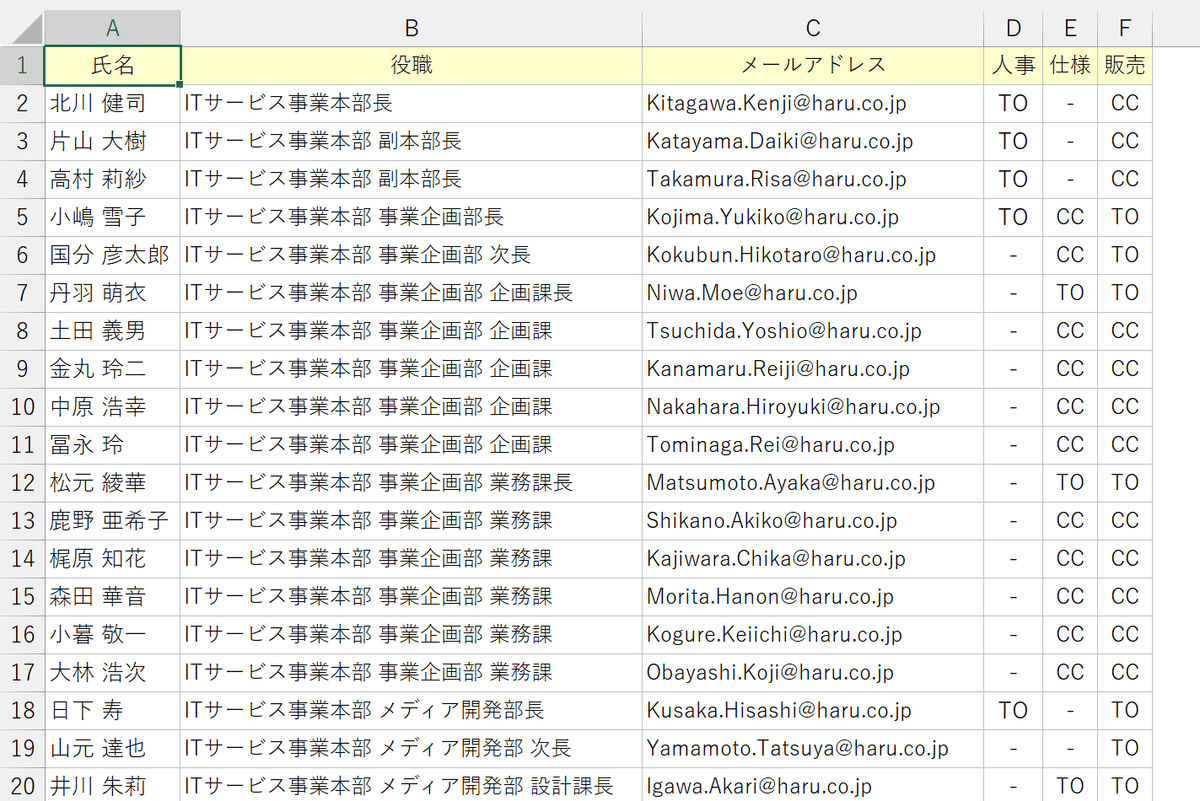Click Kusaka.Hisashi@haru.co.jp email cell
The width and height of the screenshot is (1200, 801).
813,711
